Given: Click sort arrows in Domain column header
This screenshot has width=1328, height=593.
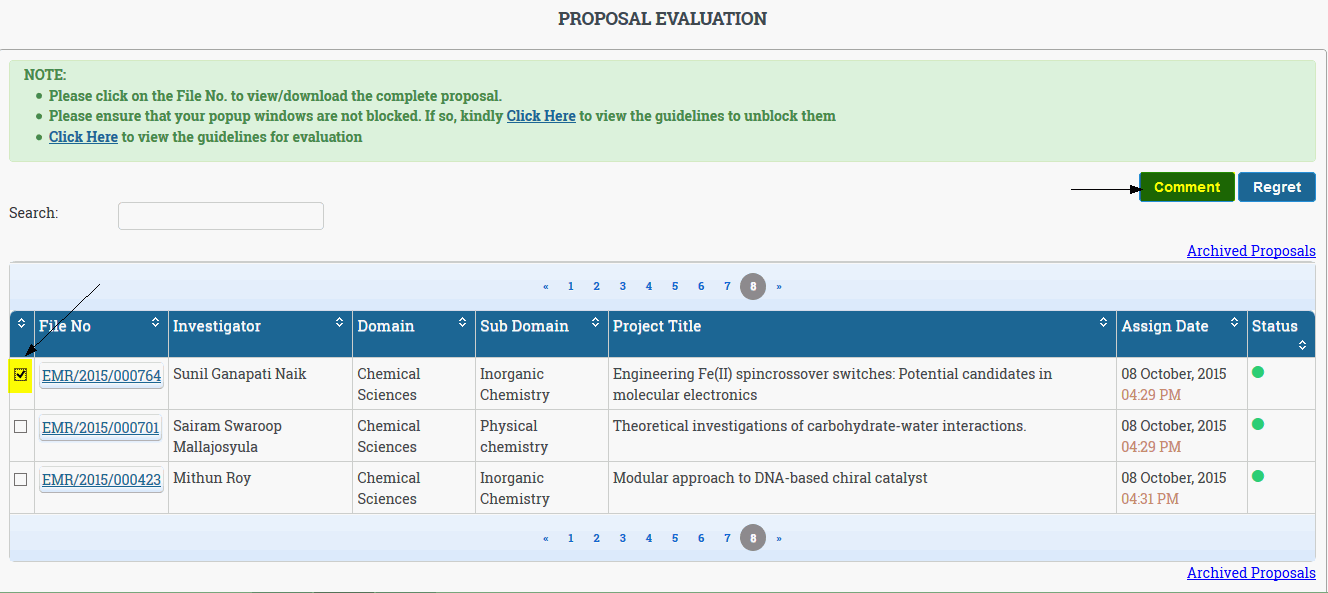Looking at the screenshot, I should [462, 323].
